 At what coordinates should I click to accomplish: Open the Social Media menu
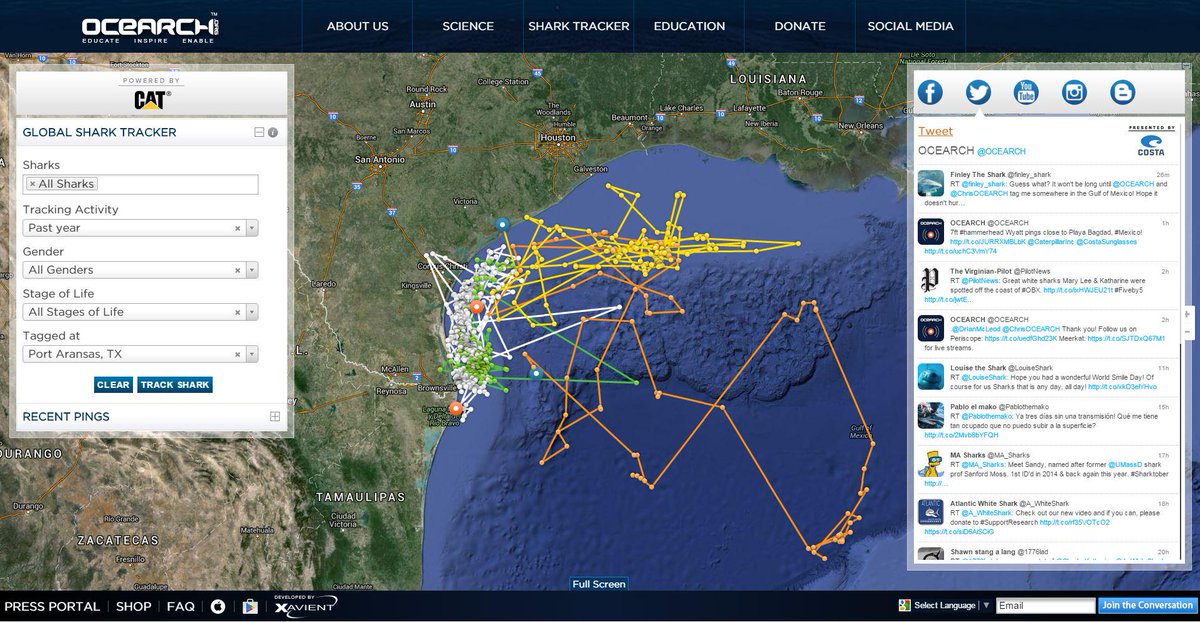pyautogui.click(x=911, y=26)
